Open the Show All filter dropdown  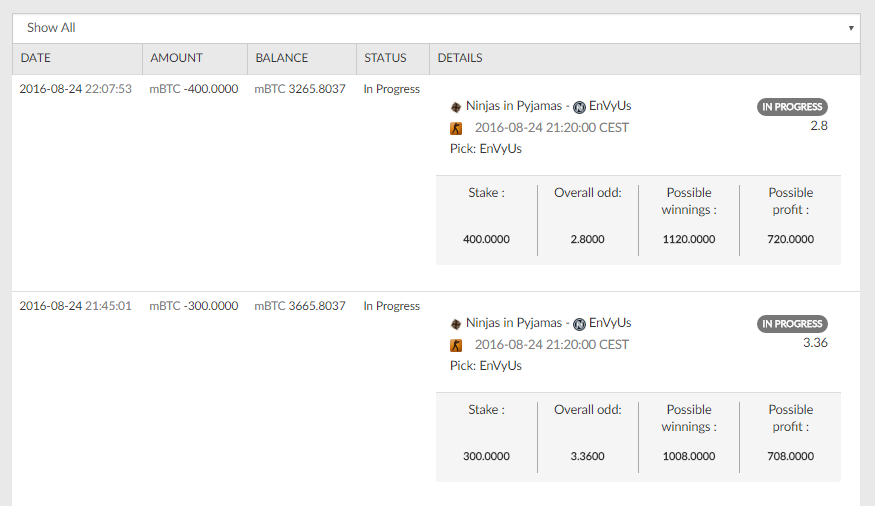tap(436, 28)
